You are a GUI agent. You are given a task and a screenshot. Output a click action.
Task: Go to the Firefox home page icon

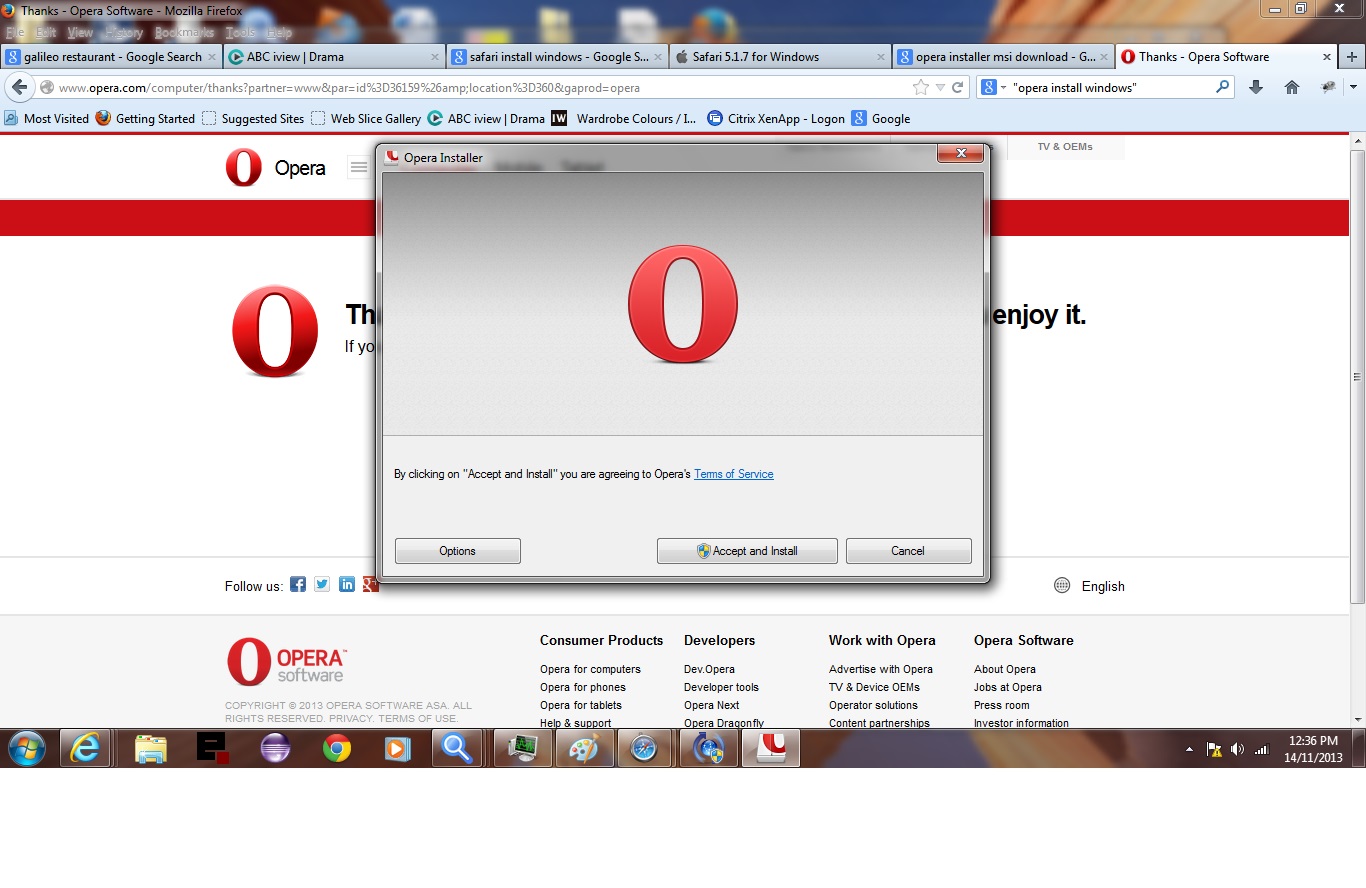point(1291,88)
